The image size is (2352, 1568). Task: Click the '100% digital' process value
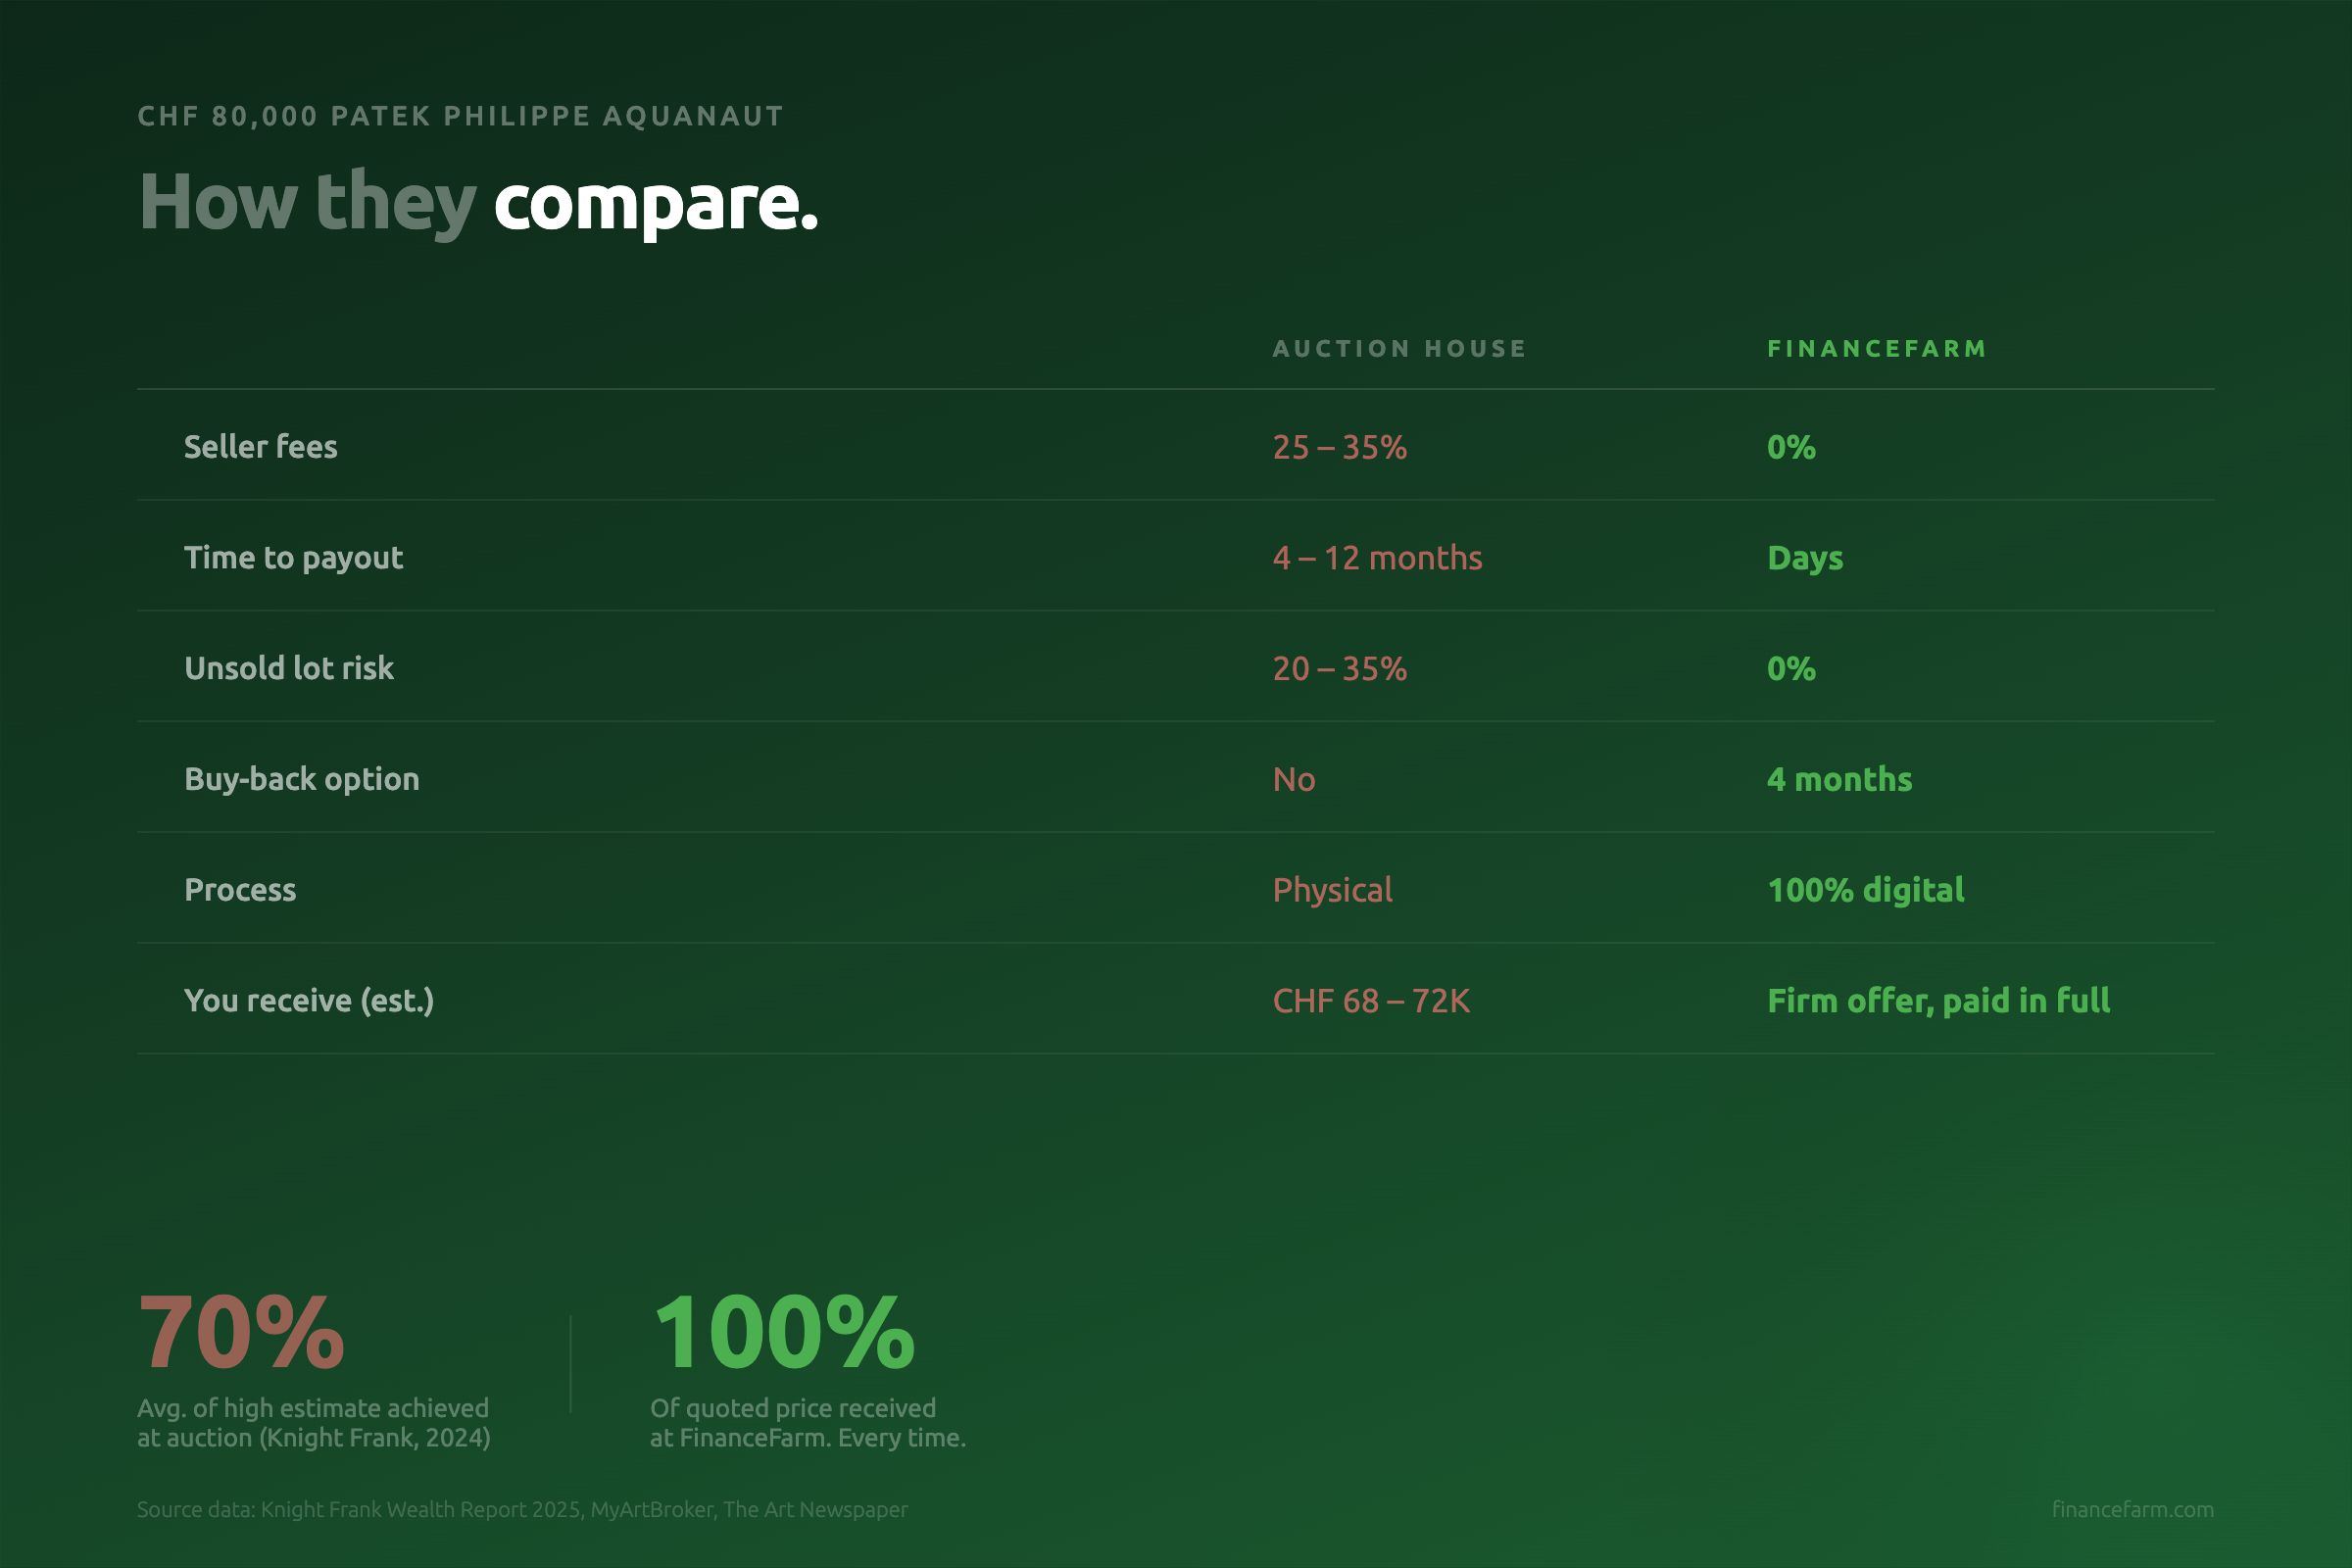click(1865, 890)
